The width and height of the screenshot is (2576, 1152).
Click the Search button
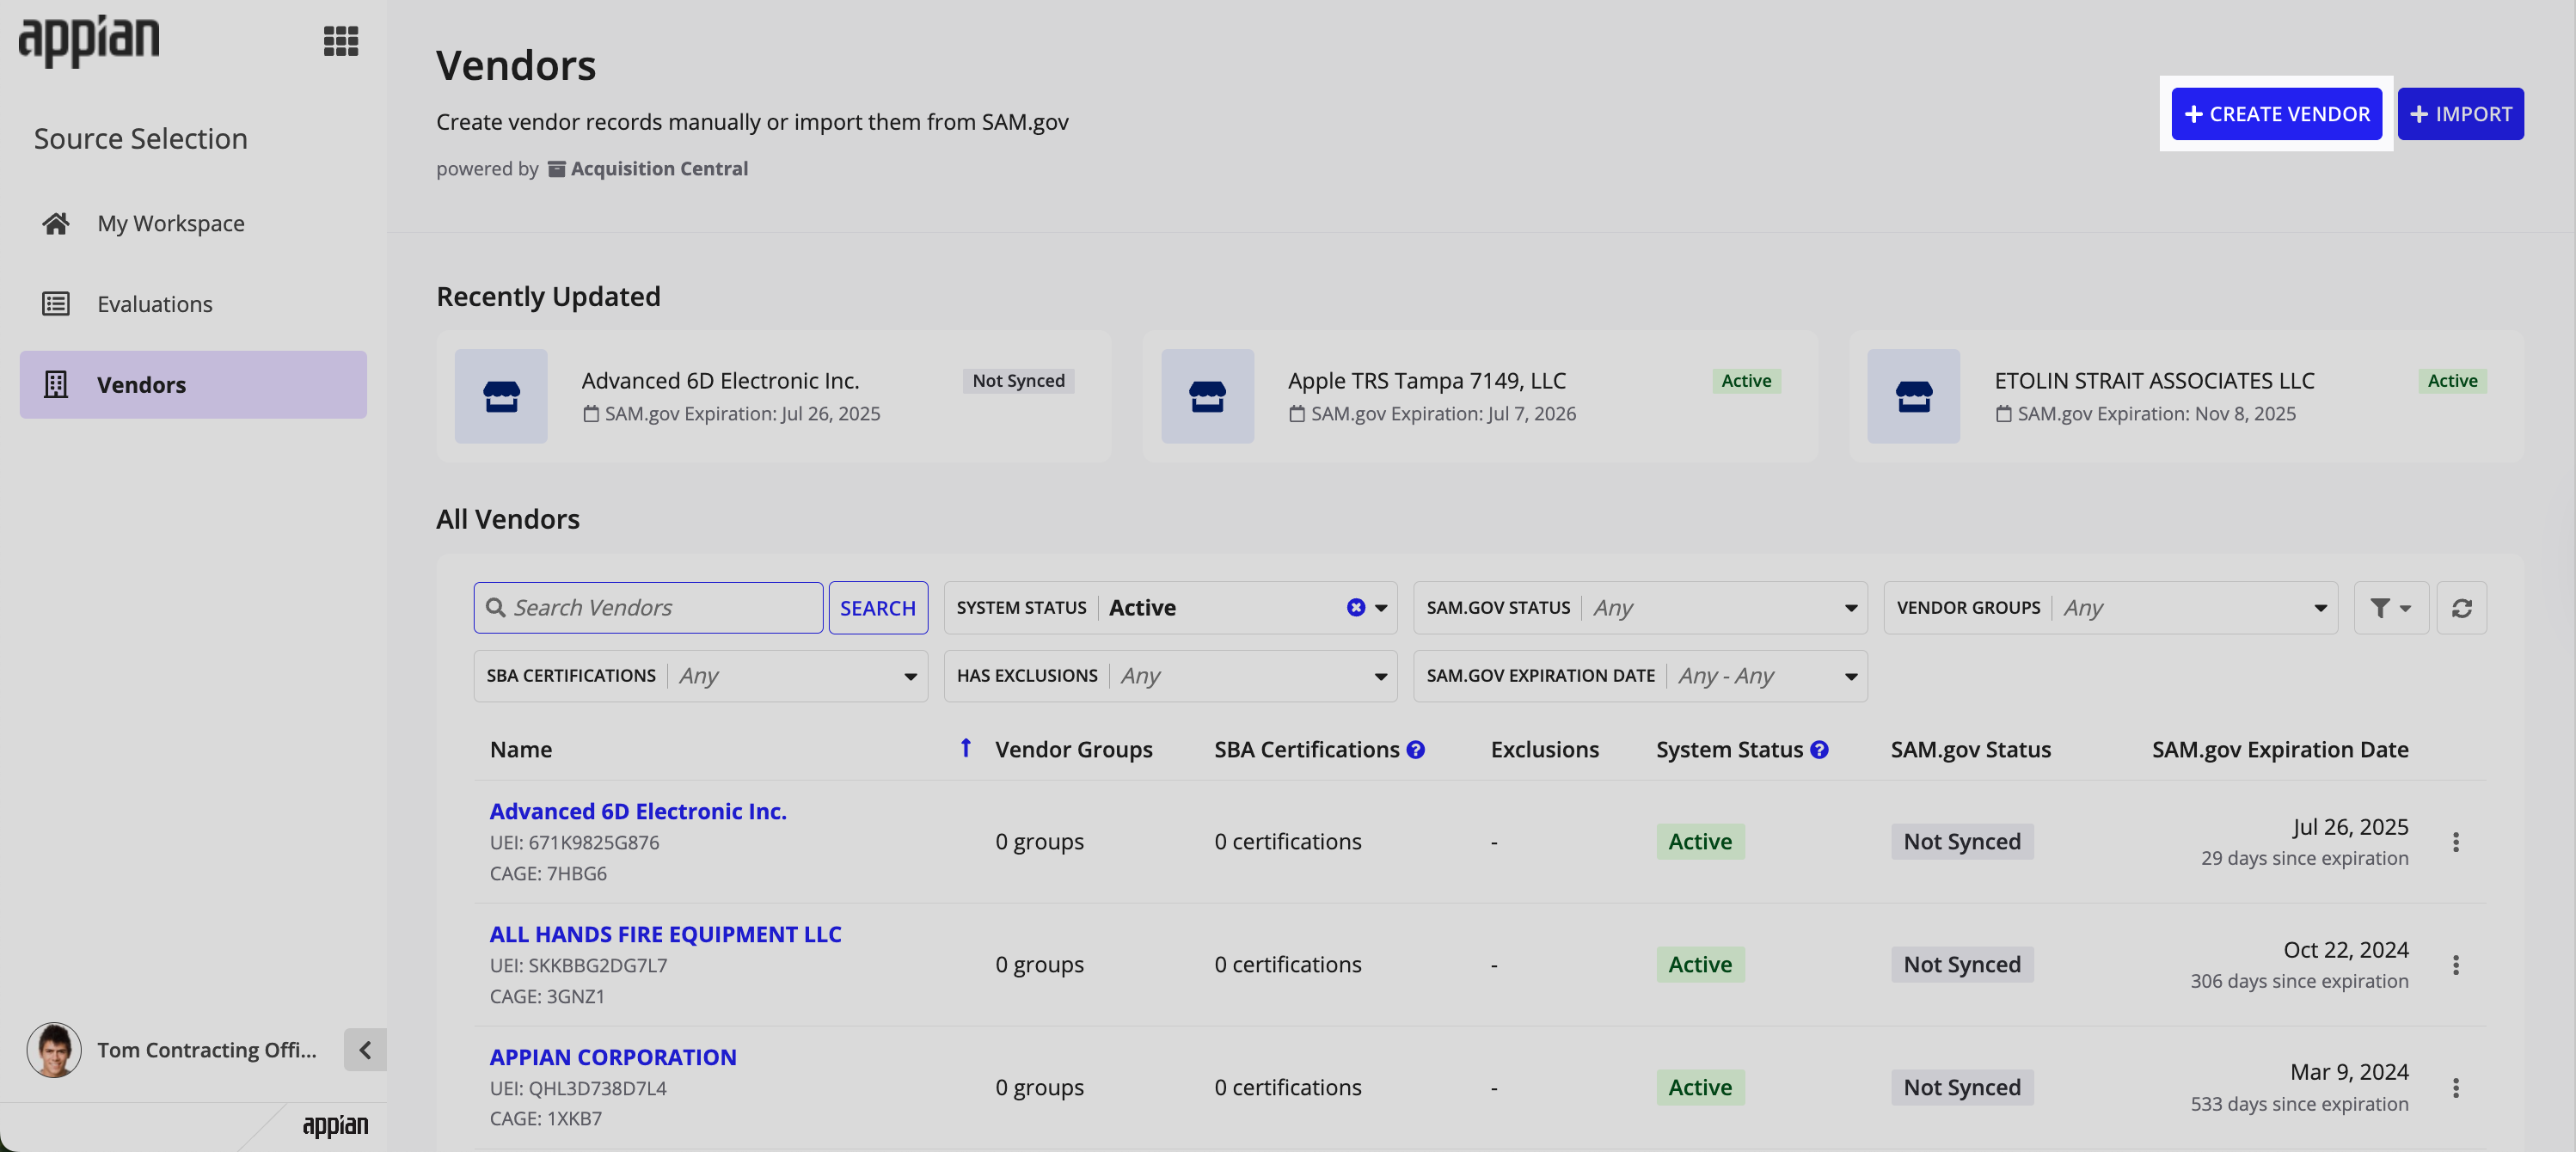coord(877,607)
